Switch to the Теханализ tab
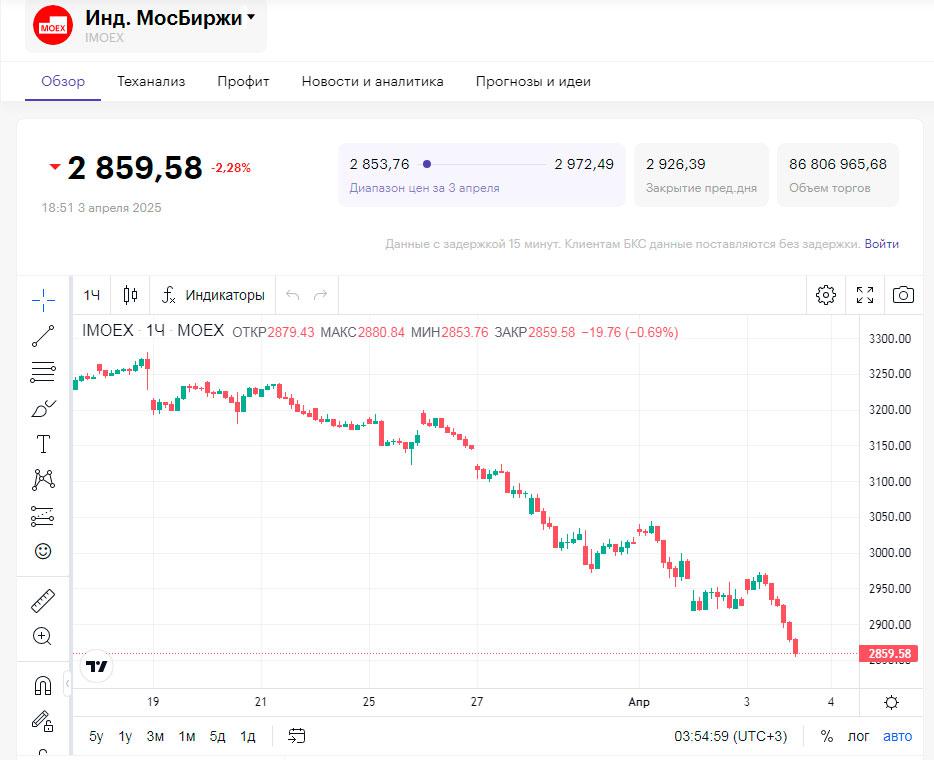The width and height of the screenshot is (934, 760). 151,81
